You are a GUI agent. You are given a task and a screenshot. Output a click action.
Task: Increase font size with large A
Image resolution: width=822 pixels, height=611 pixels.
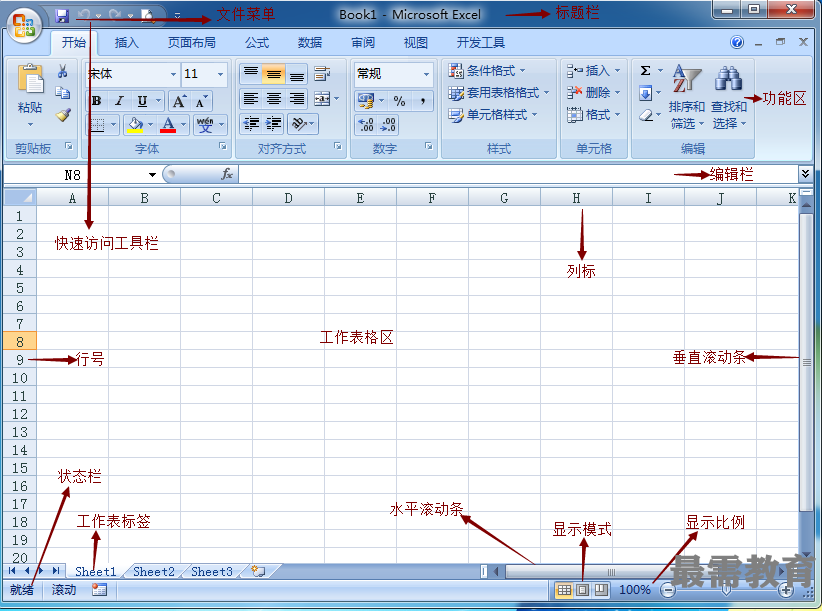(179, 101)
